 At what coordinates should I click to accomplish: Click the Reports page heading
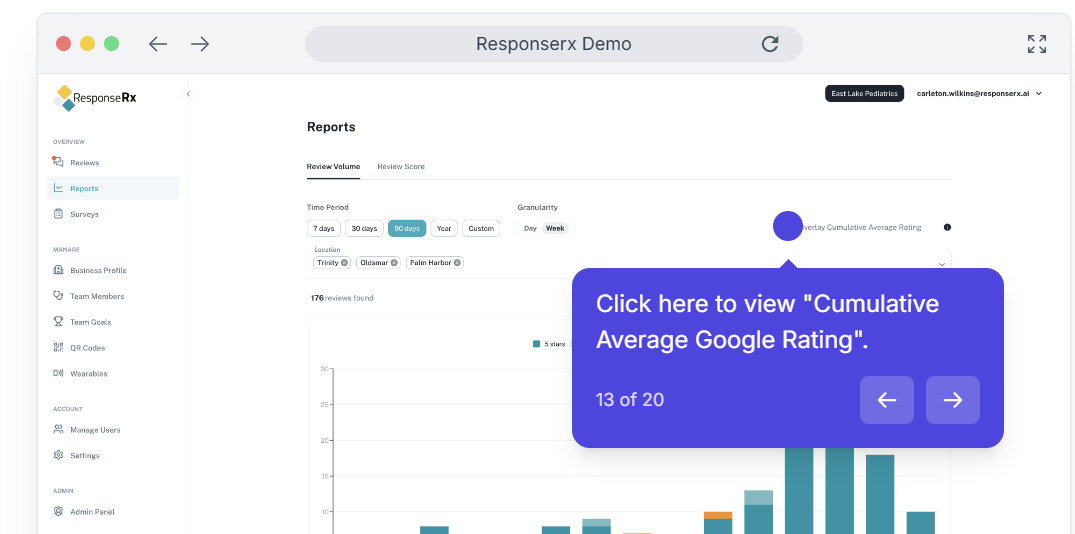tap(331, 127)
